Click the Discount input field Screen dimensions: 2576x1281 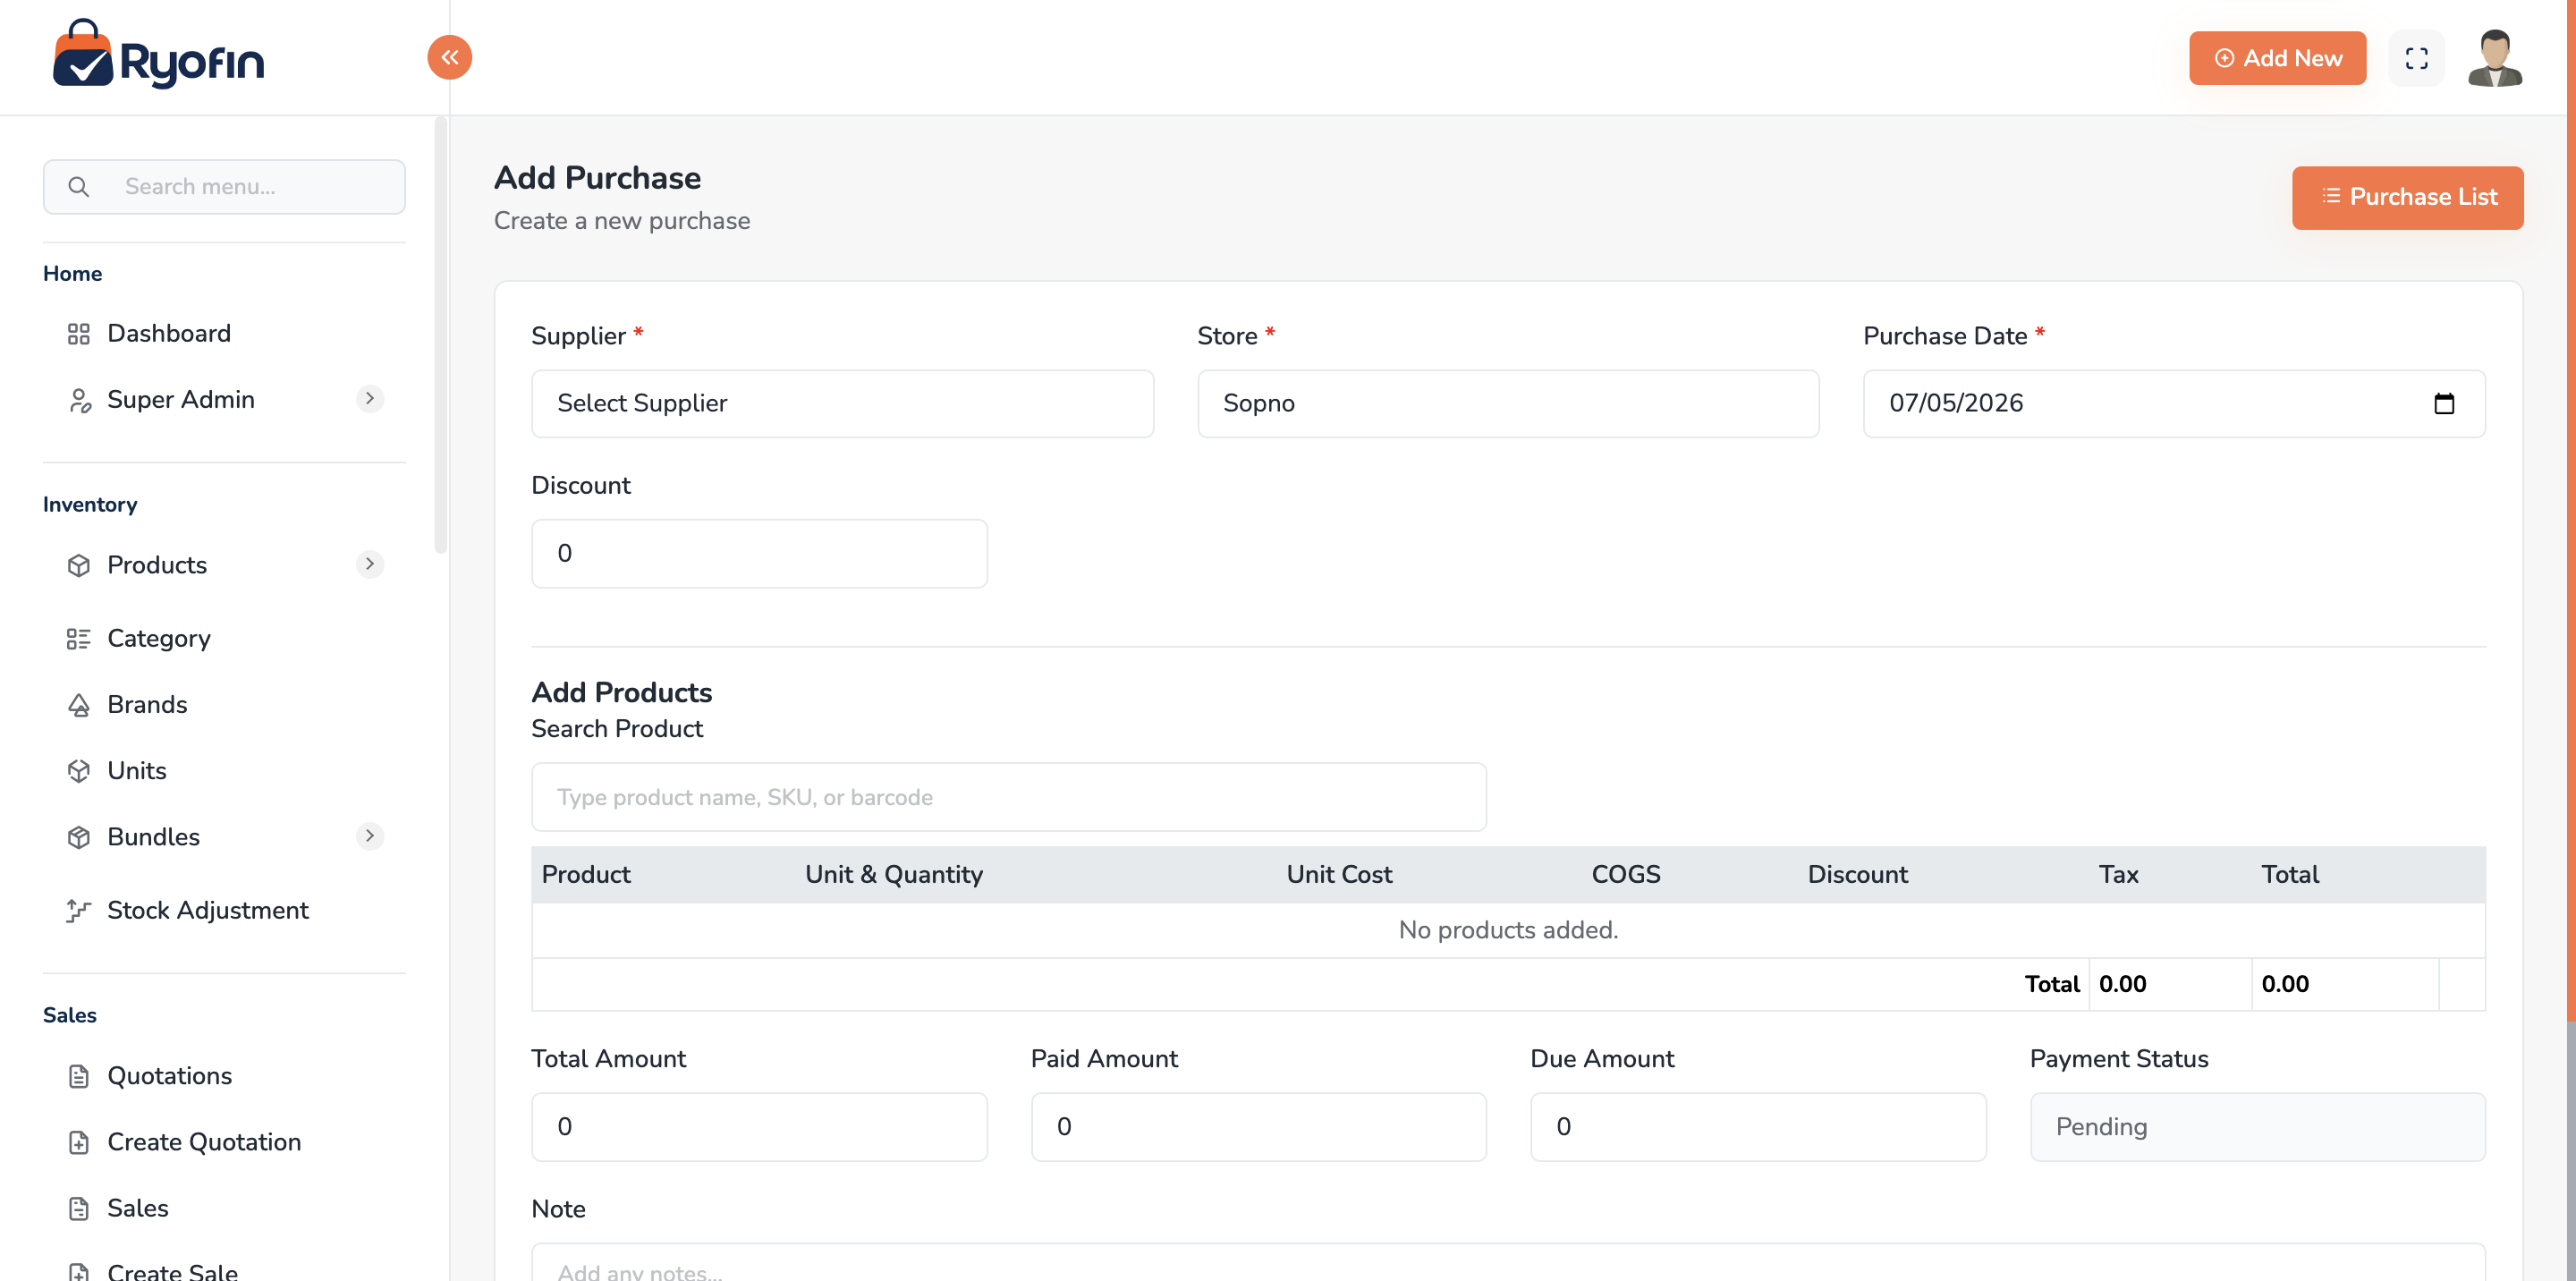coord(759,554)
